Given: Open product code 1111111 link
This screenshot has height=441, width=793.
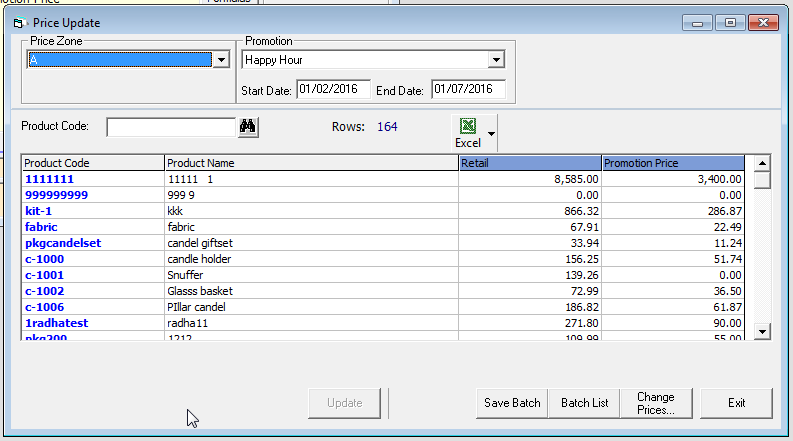Looking at the screenshot, I should pyautogui.click(x=50, y=179).
